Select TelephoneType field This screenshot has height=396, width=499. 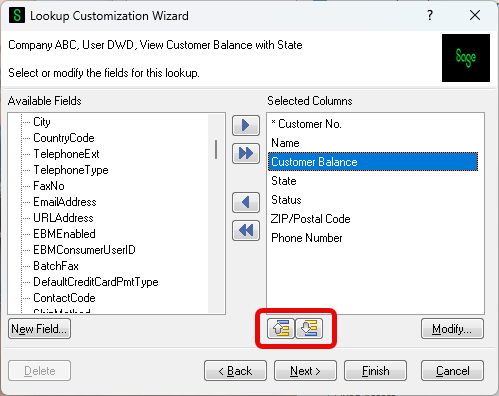(x=71, y=170)
